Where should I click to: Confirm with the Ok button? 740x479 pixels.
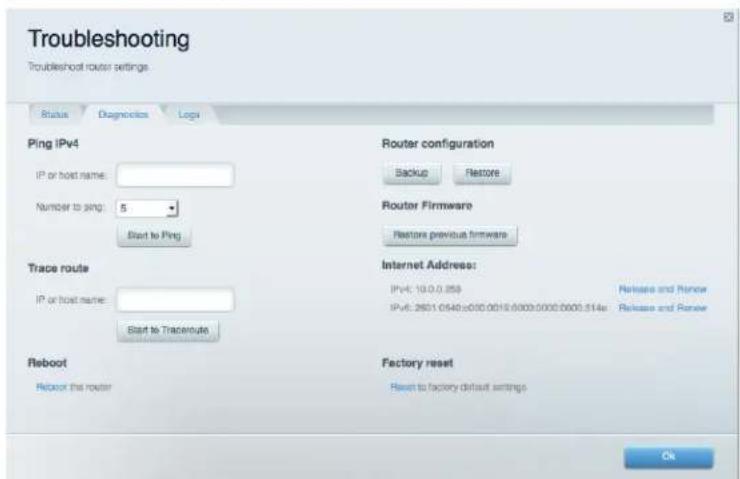[x=668, y=456]
